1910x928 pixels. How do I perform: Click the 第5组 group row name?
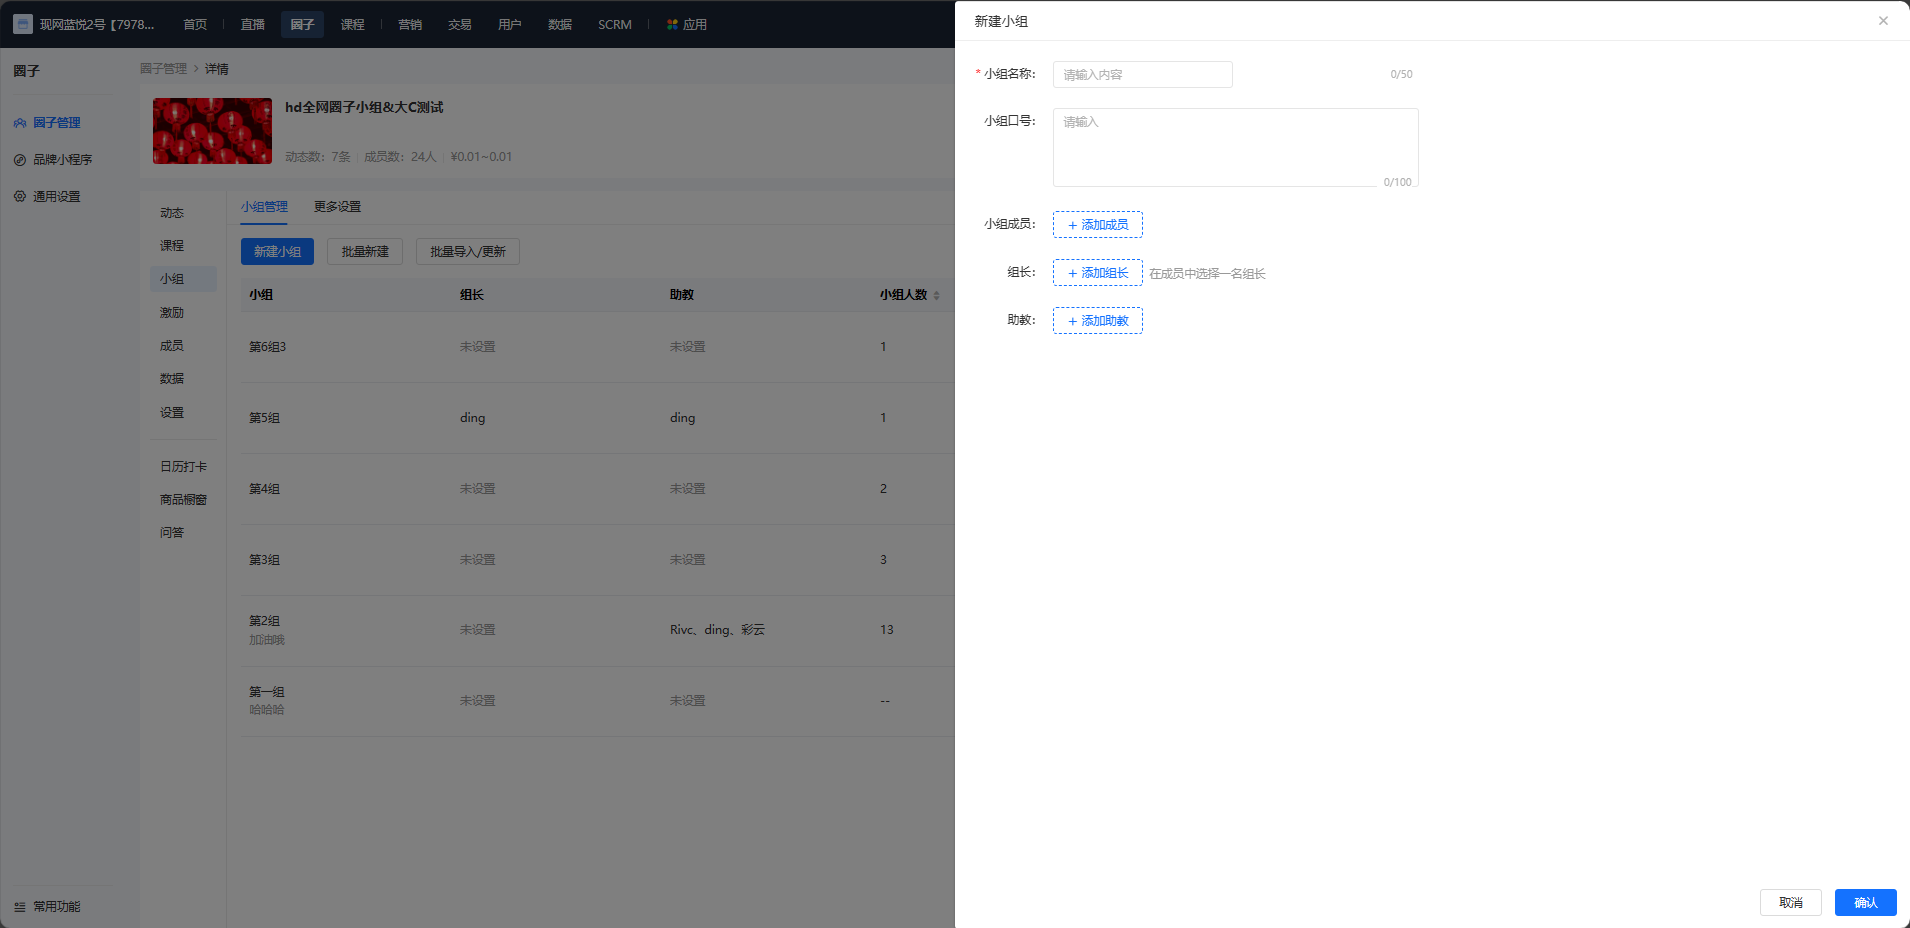pos(264,418)
